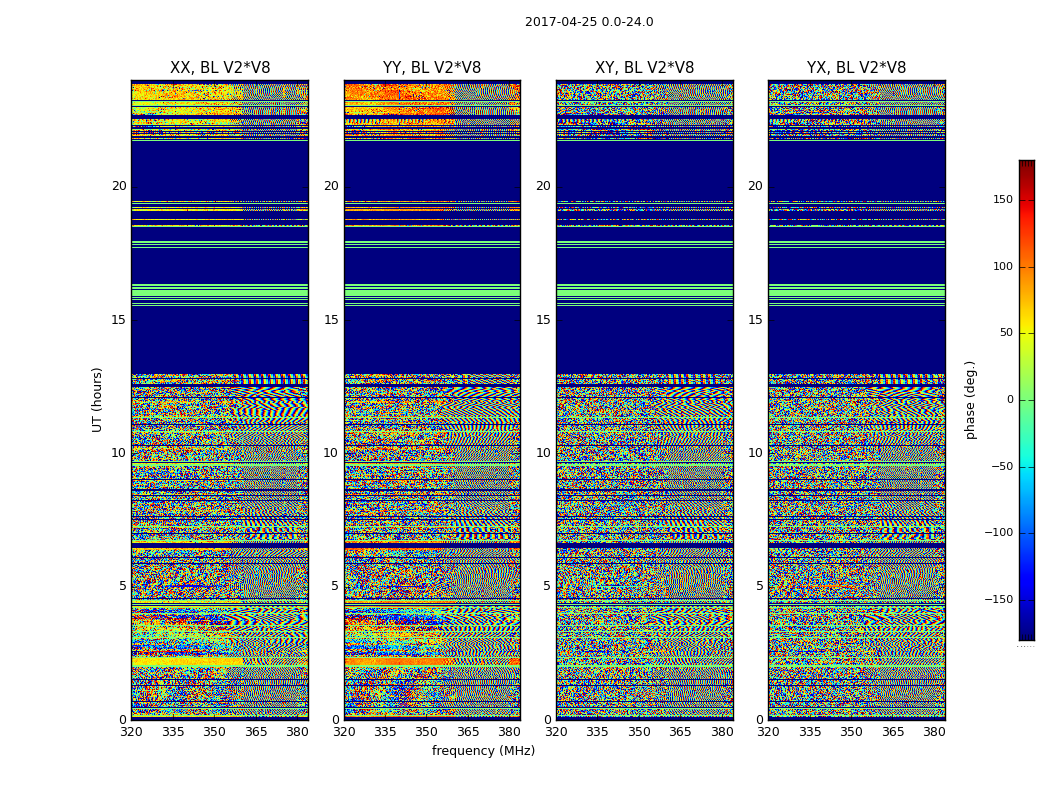This screenshot has height=800, width=1050.
Task: Click the XY, BL V2*V8 panel title
Action: pos(644,68)
